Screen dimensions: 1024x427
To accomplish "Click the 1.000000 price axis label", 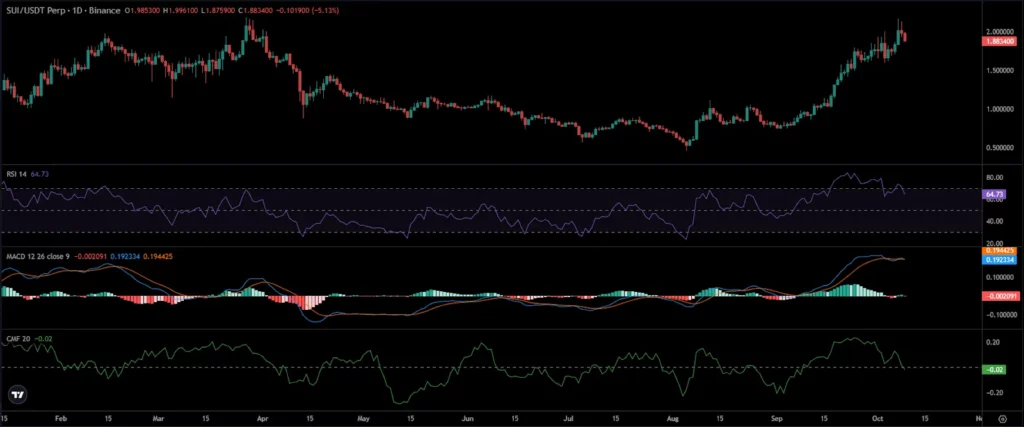I will 1000,109.
